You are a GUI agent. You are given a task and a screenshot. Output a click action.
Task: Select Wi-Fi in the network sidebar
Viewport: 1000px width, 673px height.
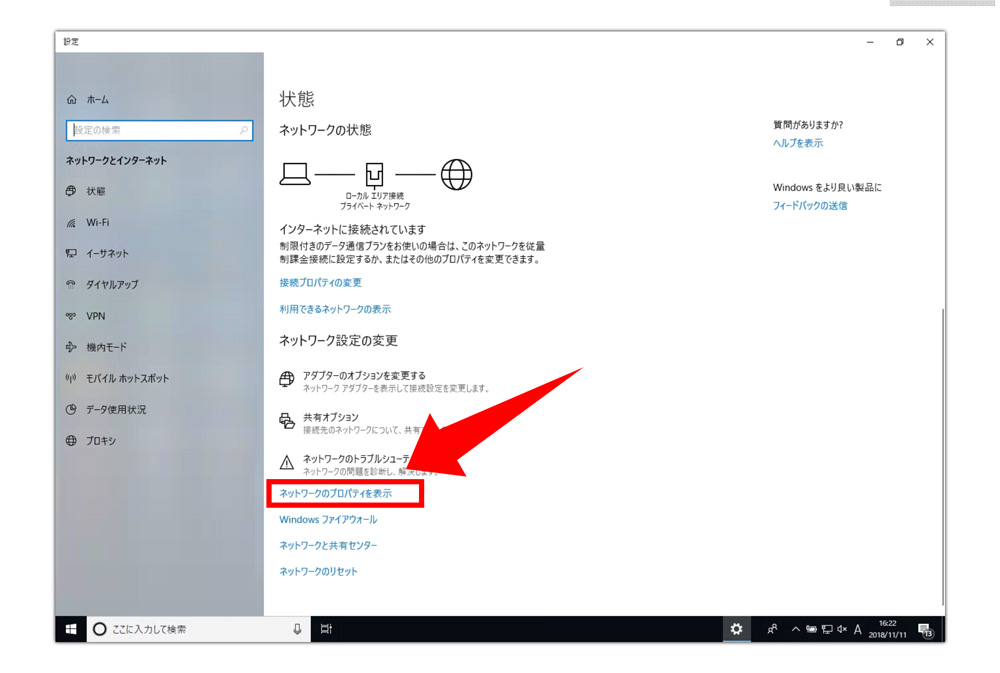click(97, 223)
